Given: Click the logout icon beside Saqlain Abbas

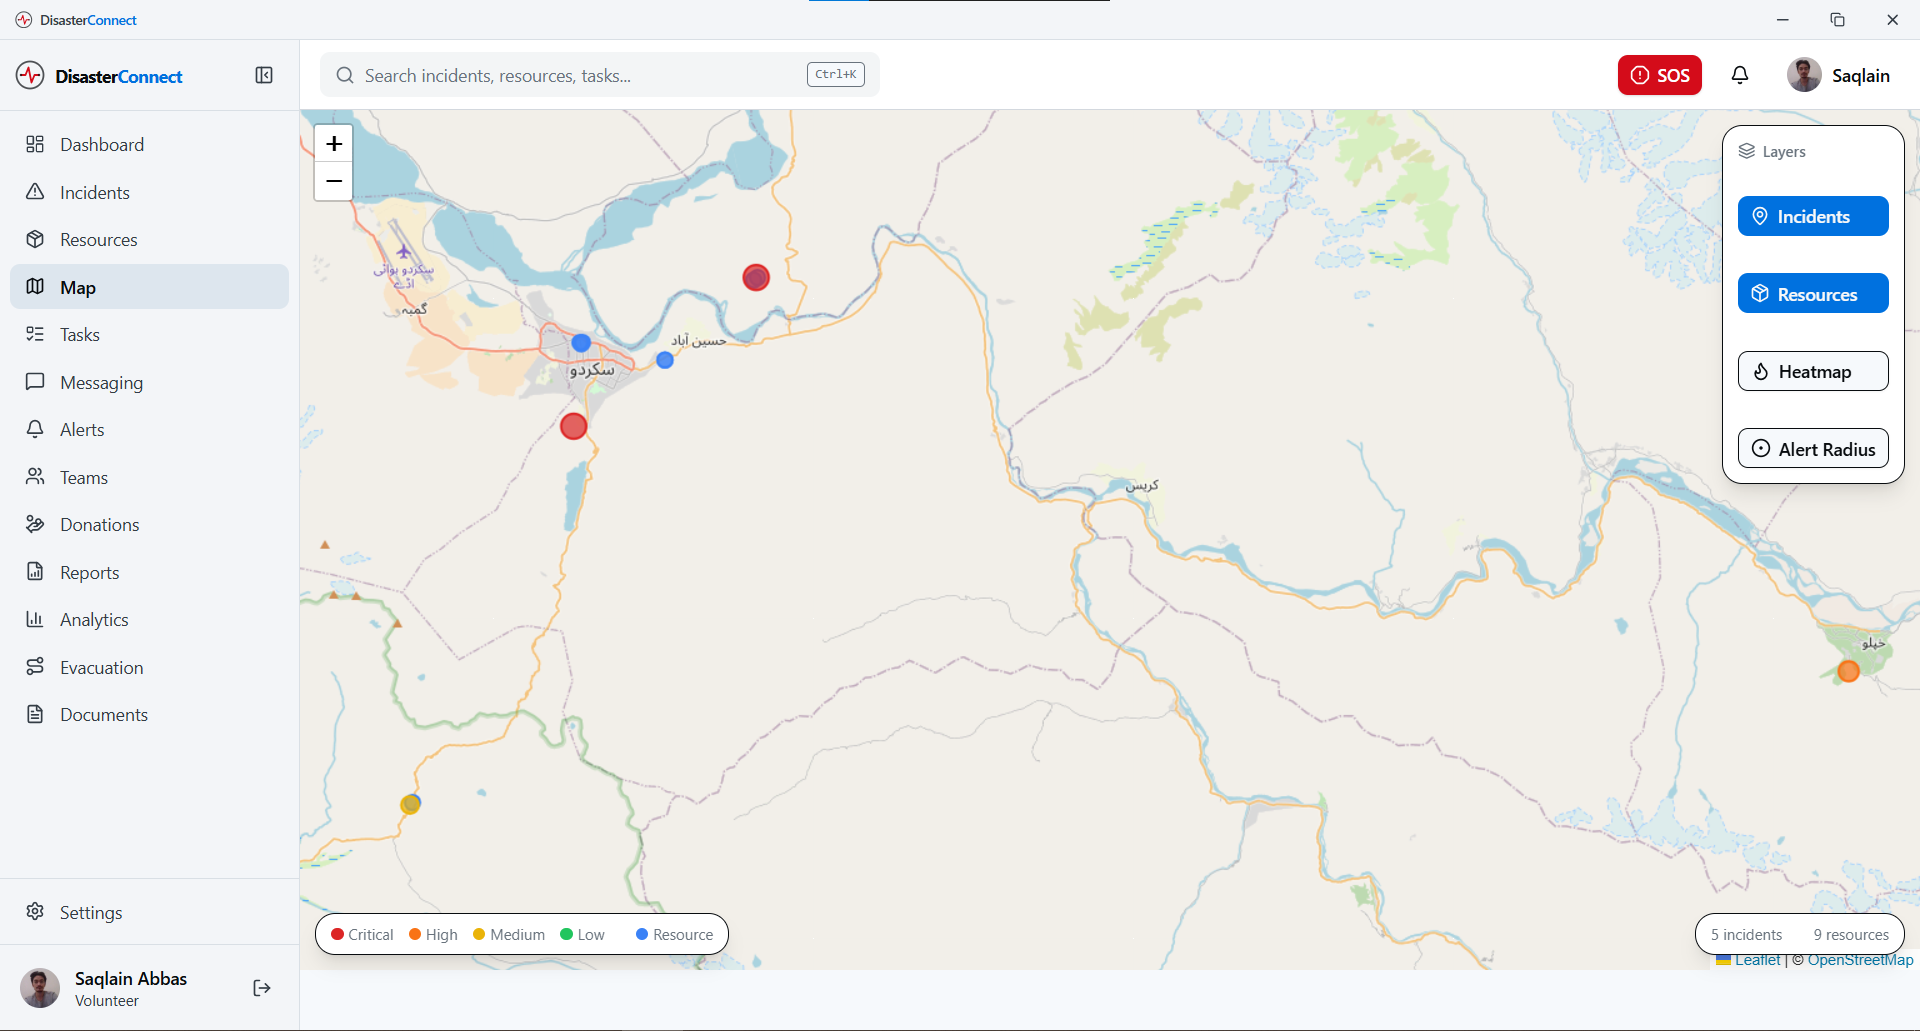Looking at the screenshot, I should pyautogui.click(x=261, y=988).
